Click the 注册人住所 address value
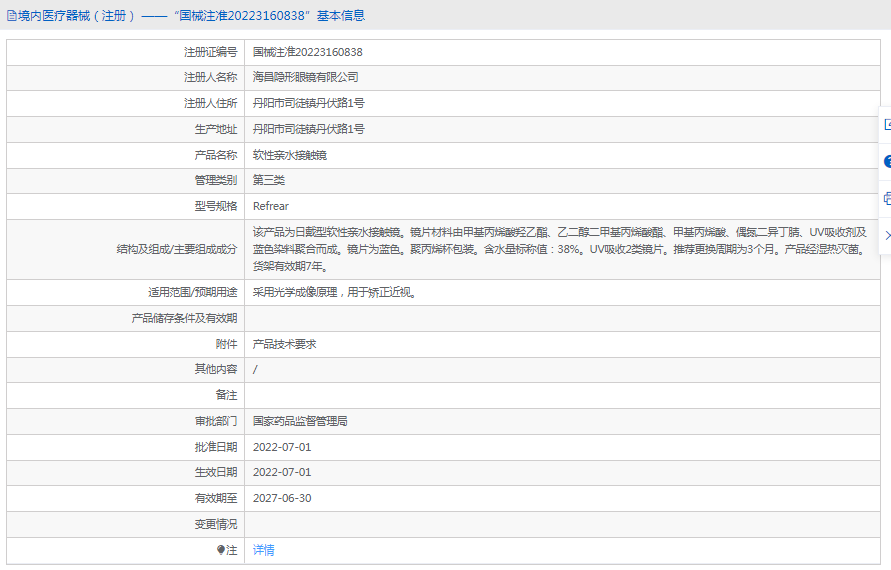 coord(308,103)
